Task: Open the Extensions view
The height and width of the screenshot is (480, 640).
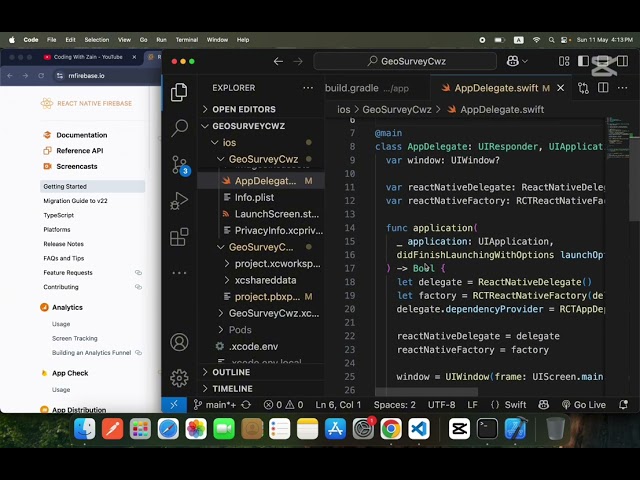Action: coord(179,237)
